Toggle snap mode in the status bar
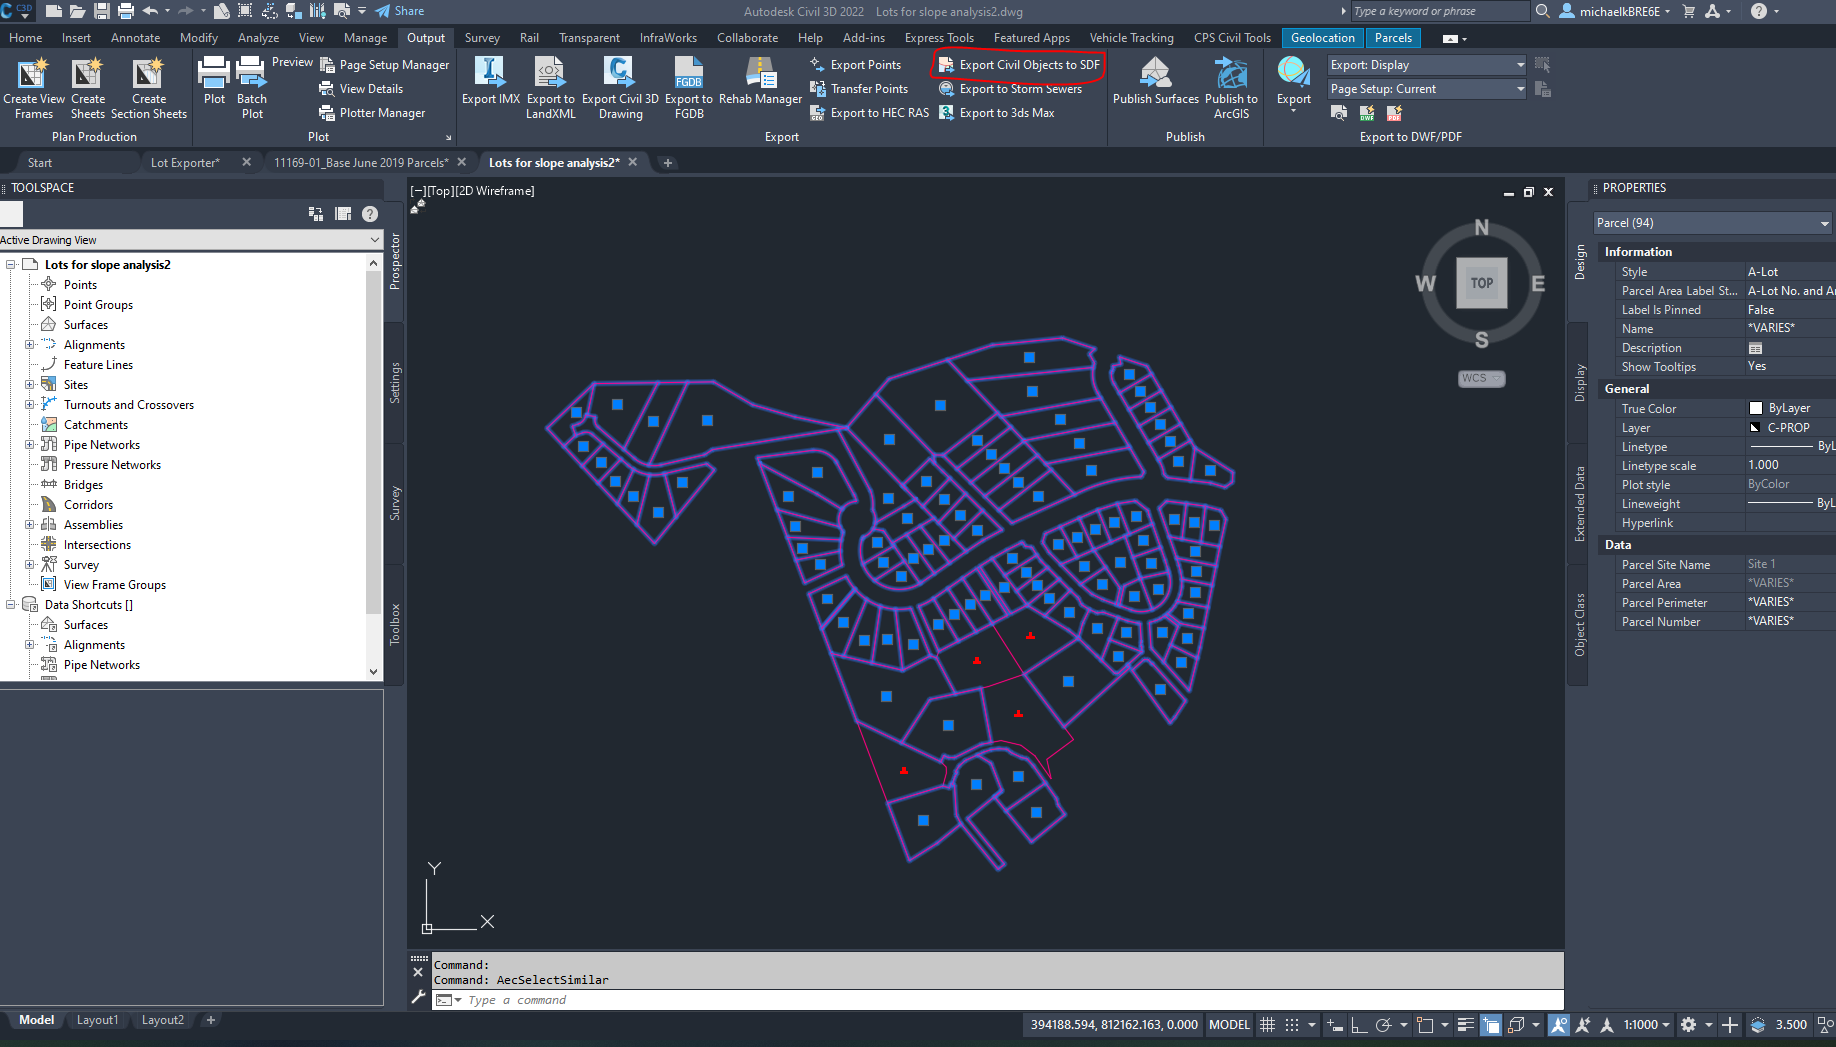 (1290, 1024)
